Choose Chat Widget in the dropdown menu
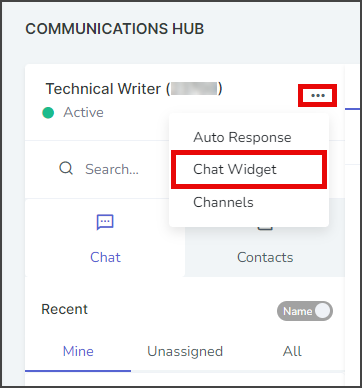 click(x=235, y=169)
